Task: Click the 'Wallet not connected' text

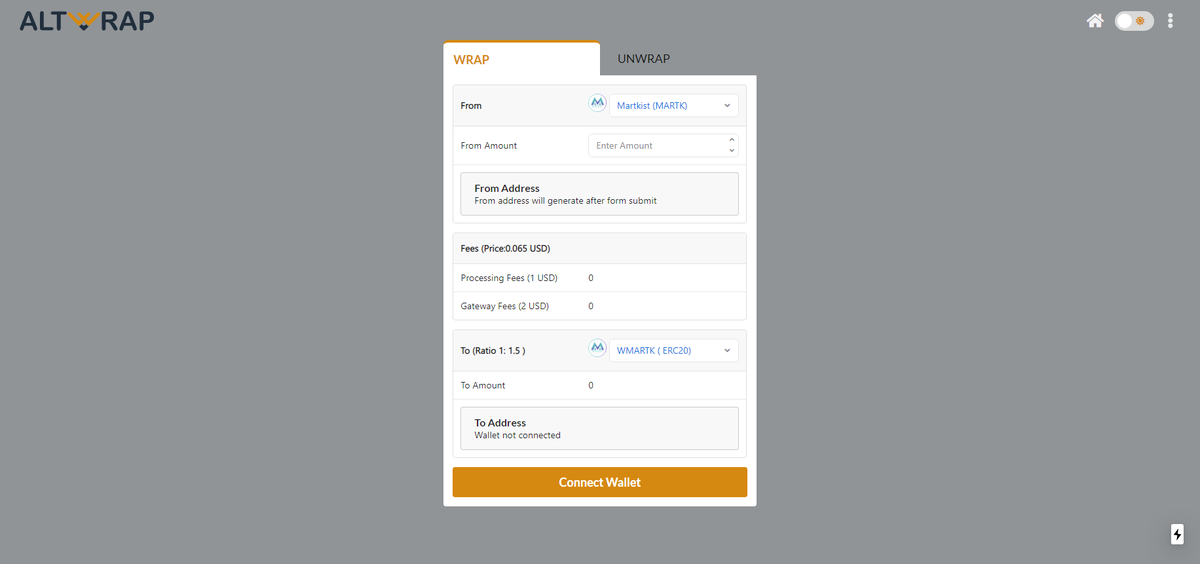Action: pos(517,435)
